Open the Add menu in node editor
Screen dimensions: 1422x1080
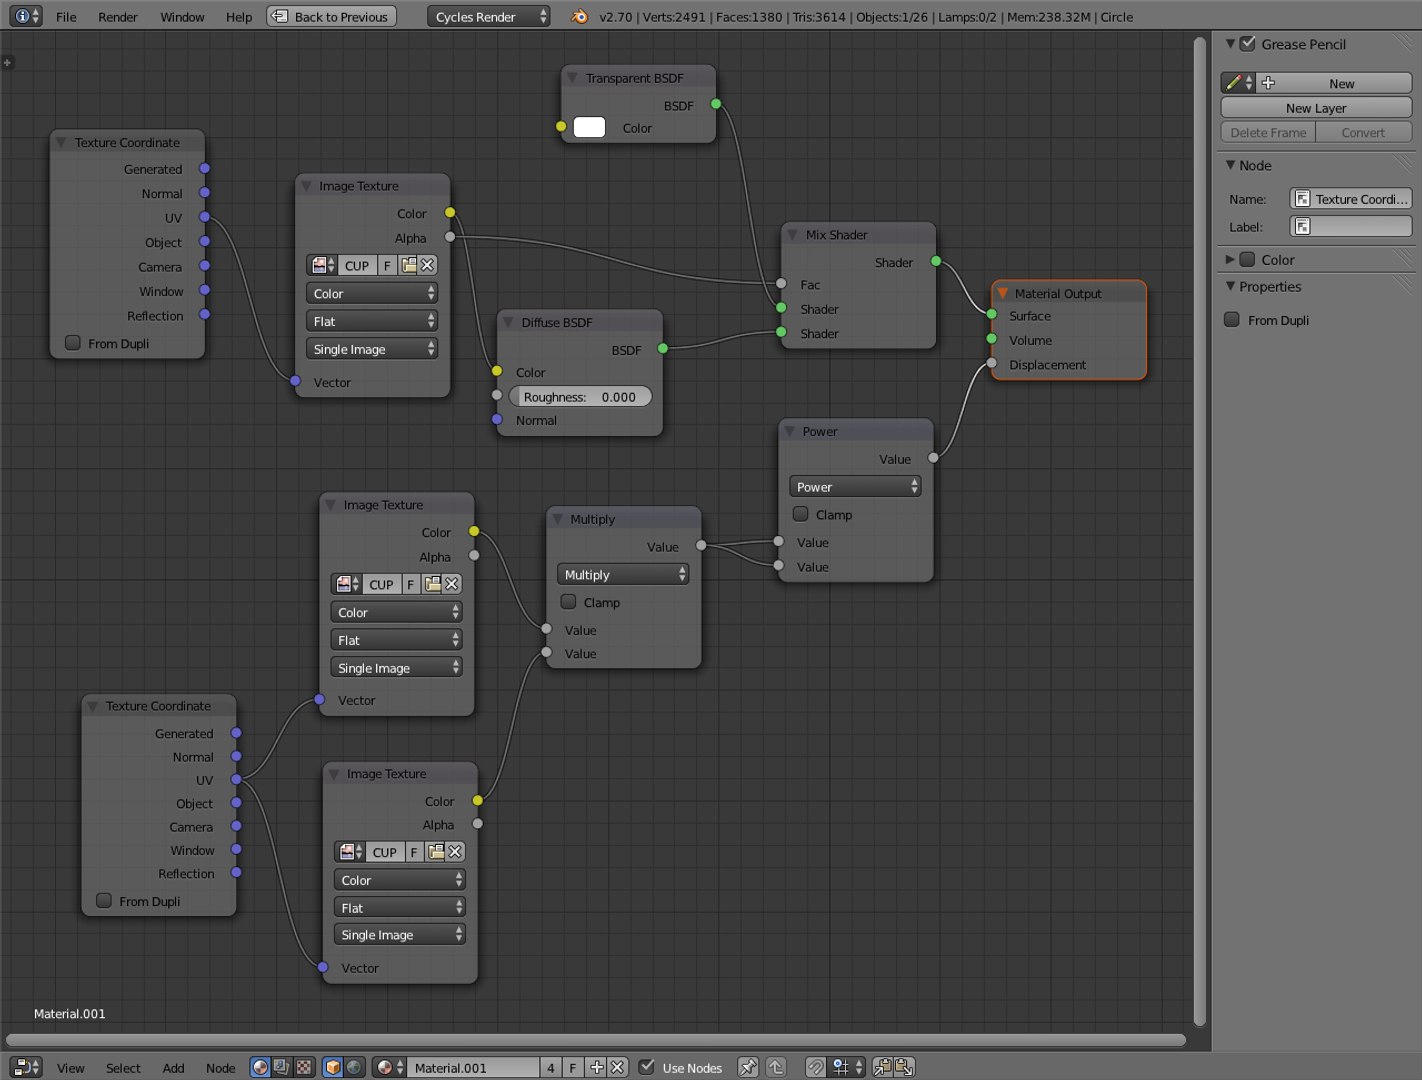pyautogui.click(x=173, y=1067)
